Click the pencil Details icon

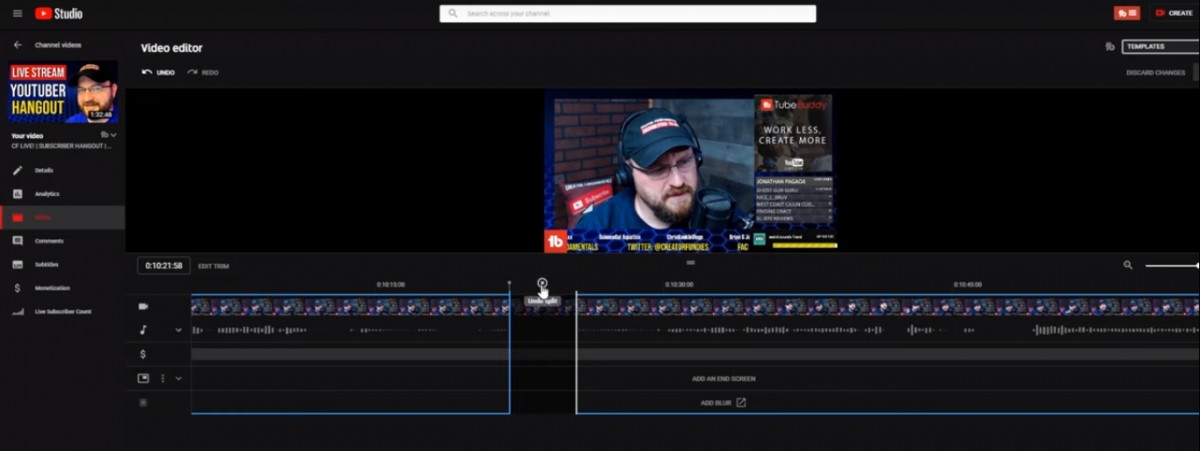[x=17, y=170]
